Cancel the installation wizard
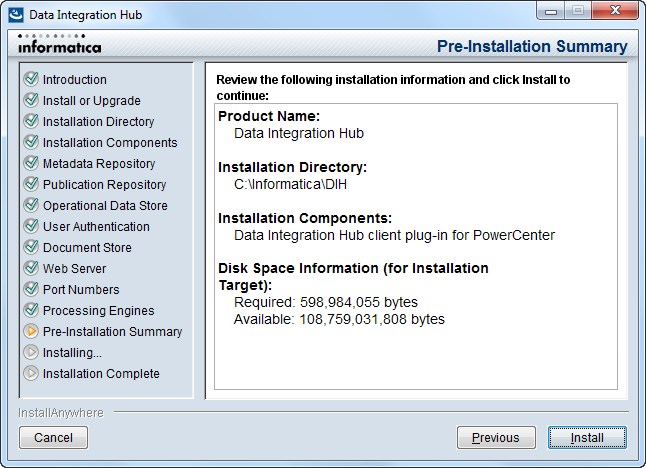 coord(53,438)
